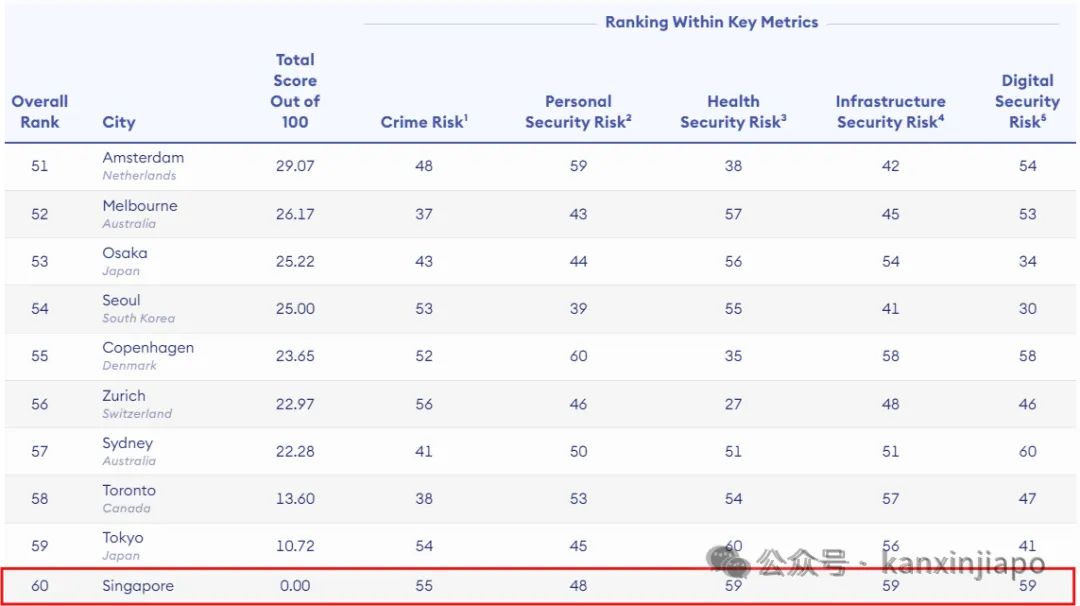Click the Crime Risk column header
Screen dimensions: 1080x606
pyautogui.click(x=424, y=122)
